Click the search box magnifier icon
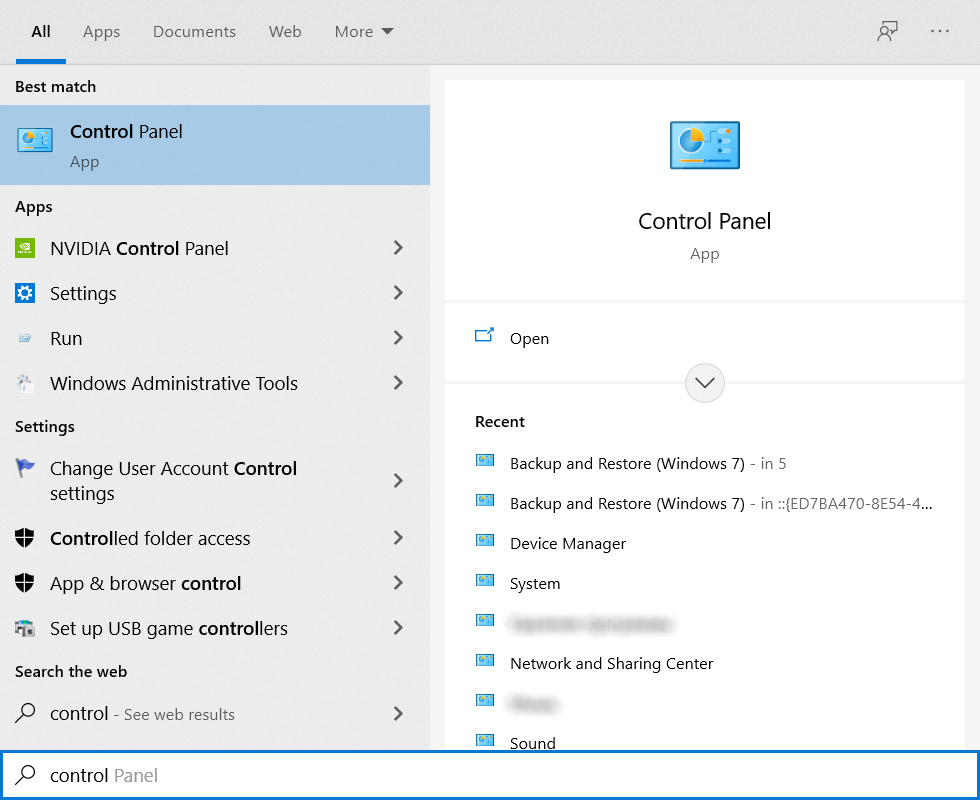Viewport: 980px width, 800px height. (x=26, y=775)
